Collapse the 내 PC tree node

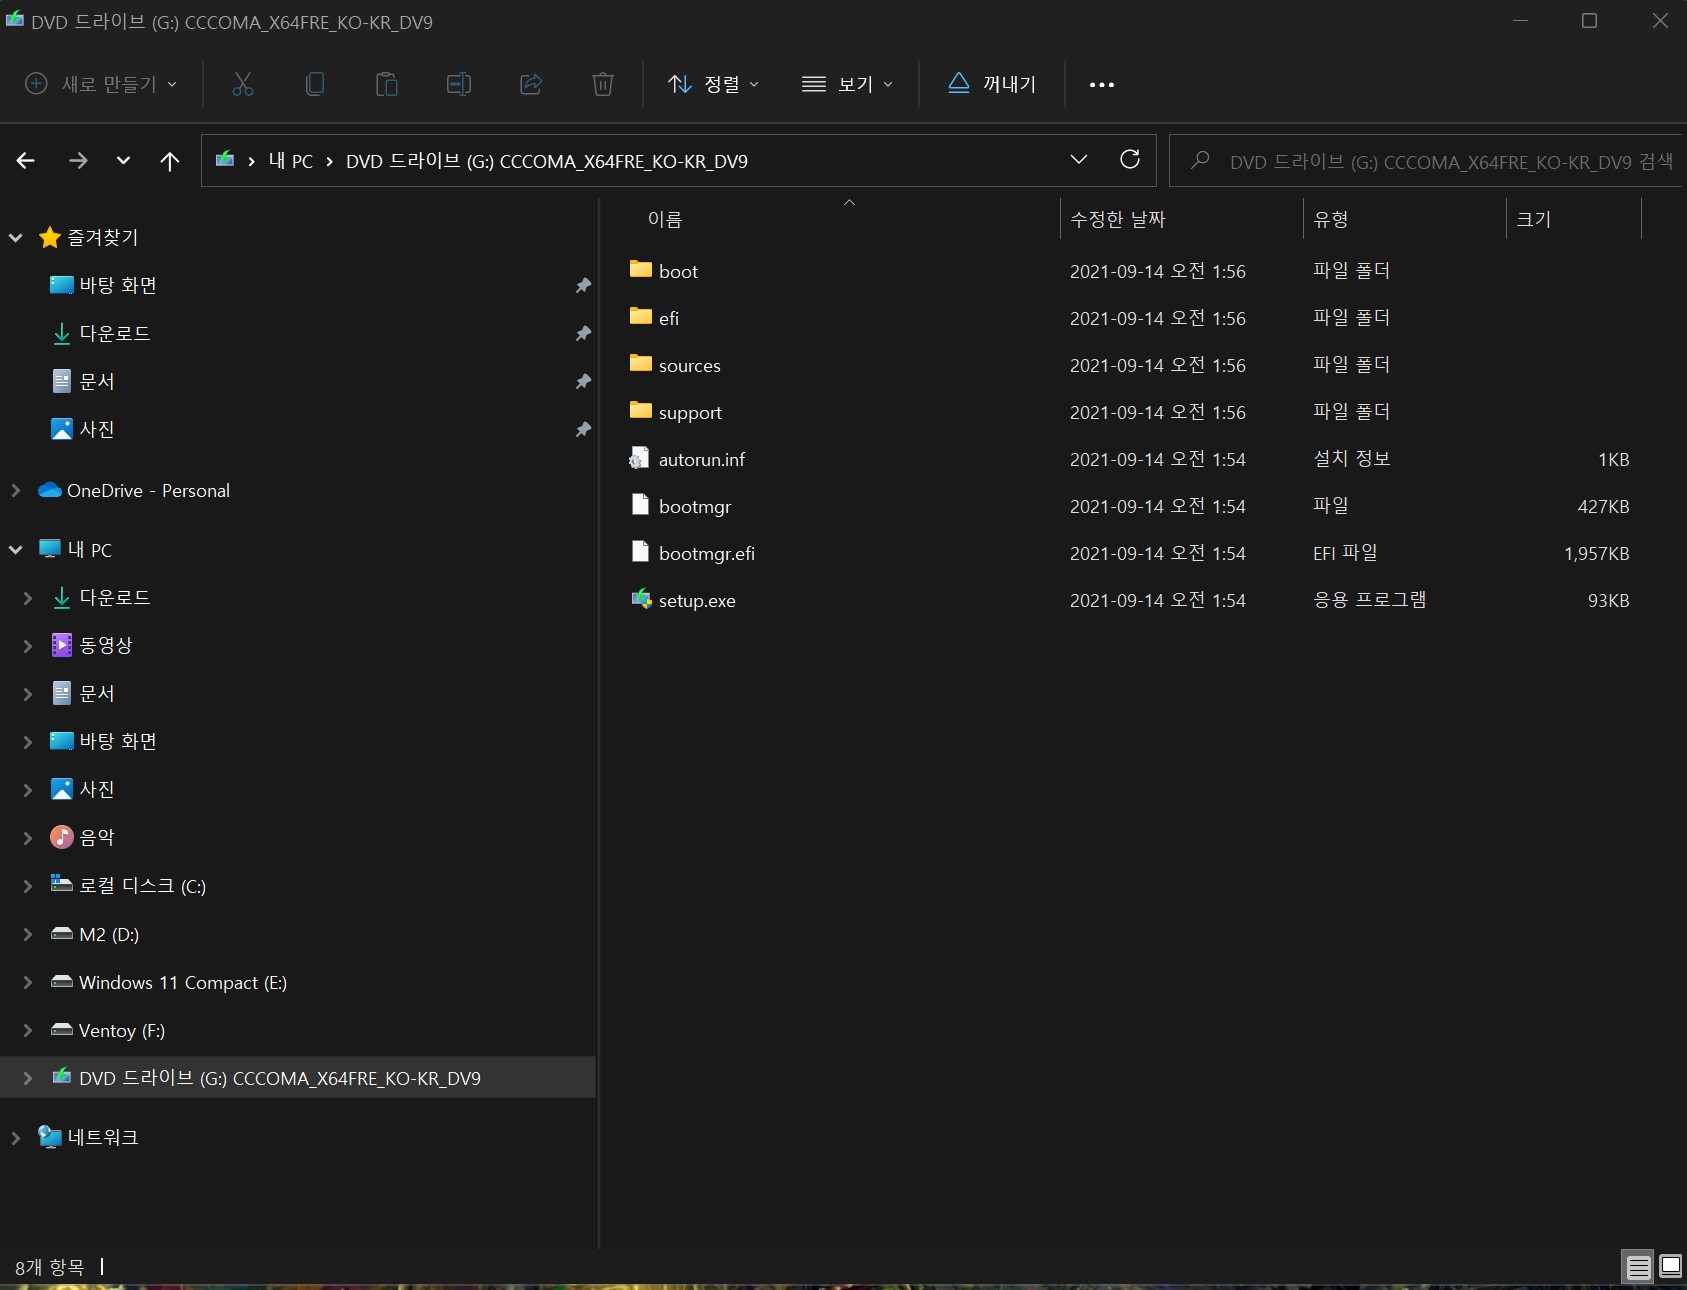15,549
